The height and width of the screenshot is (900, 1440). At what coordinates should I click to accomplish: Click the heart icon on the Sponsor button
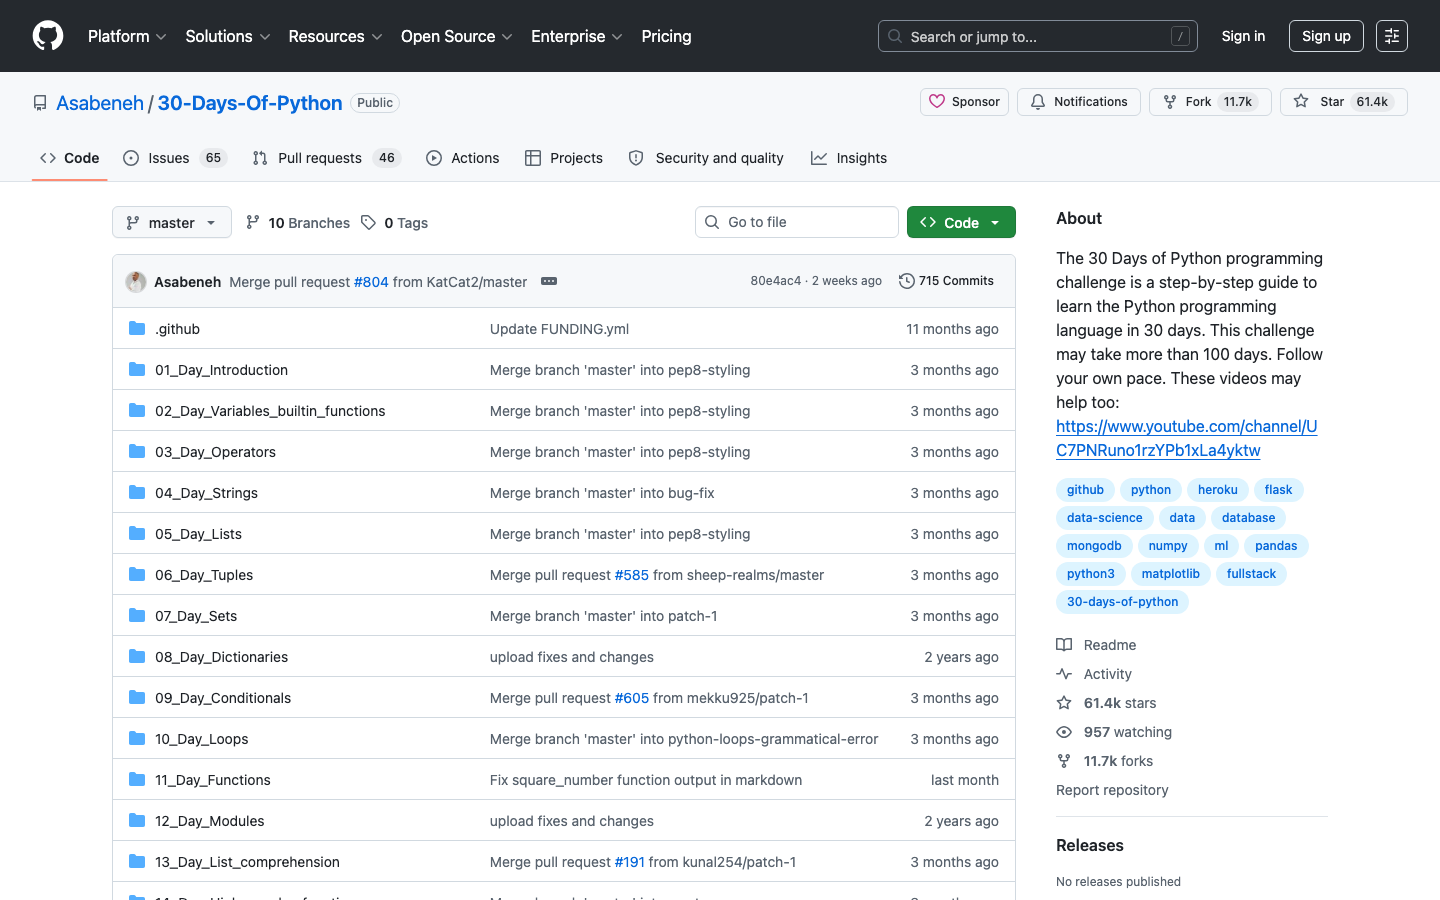click(x=937, y=101)
